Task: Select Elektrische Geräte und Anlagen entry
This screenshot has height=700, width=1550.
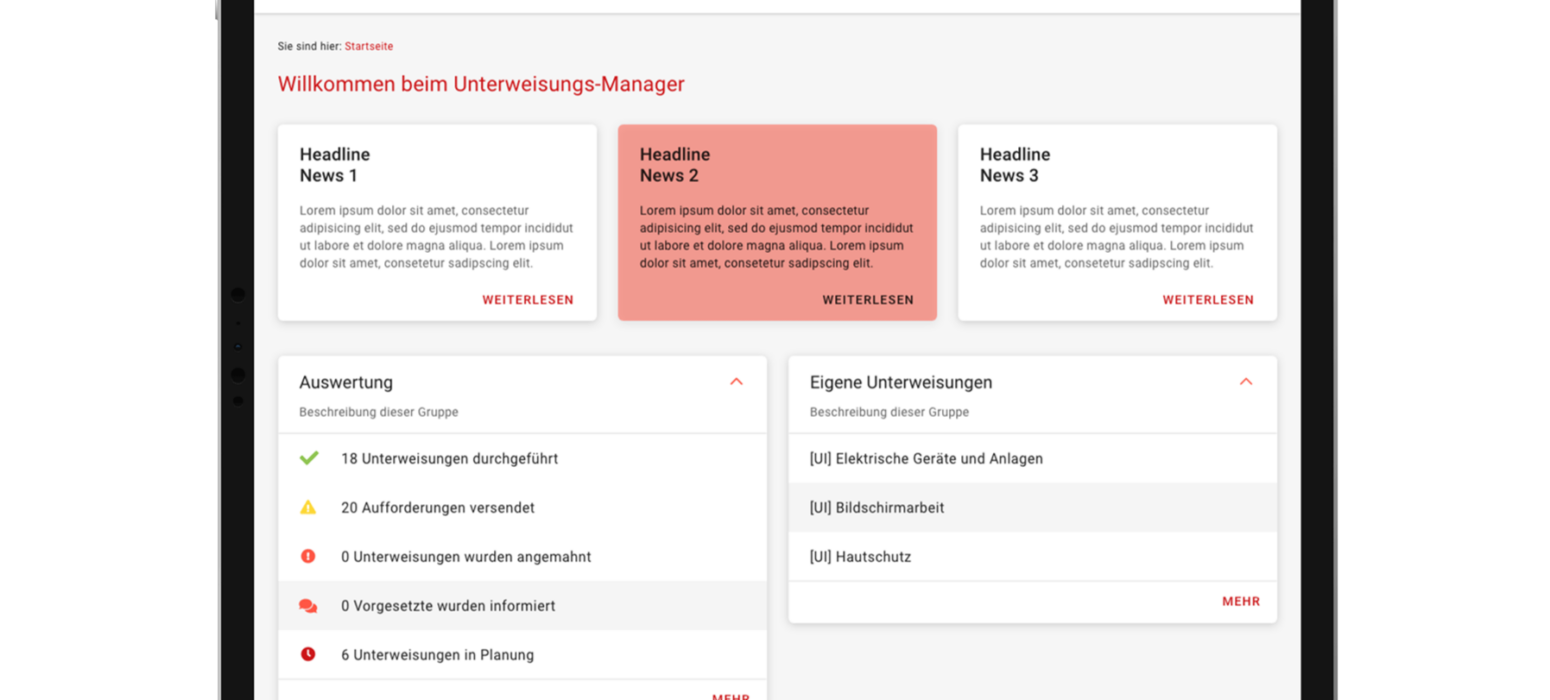Action: point(1033,458)
